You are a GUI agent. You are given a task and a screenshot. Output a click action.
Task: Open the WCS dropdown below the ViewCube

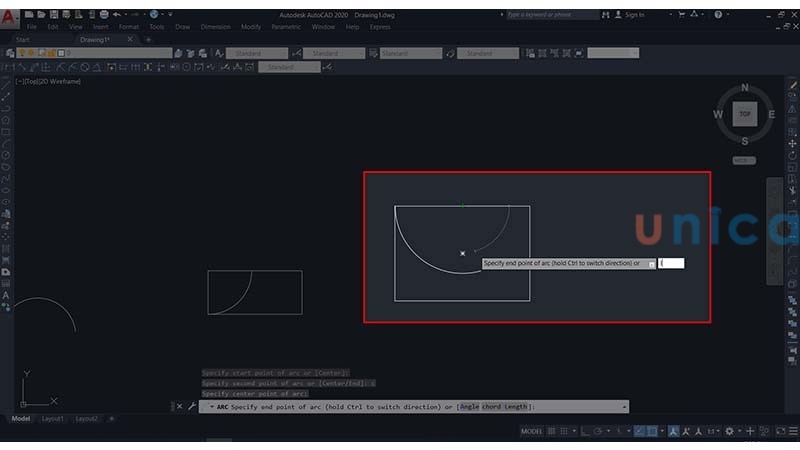(744, 160)
